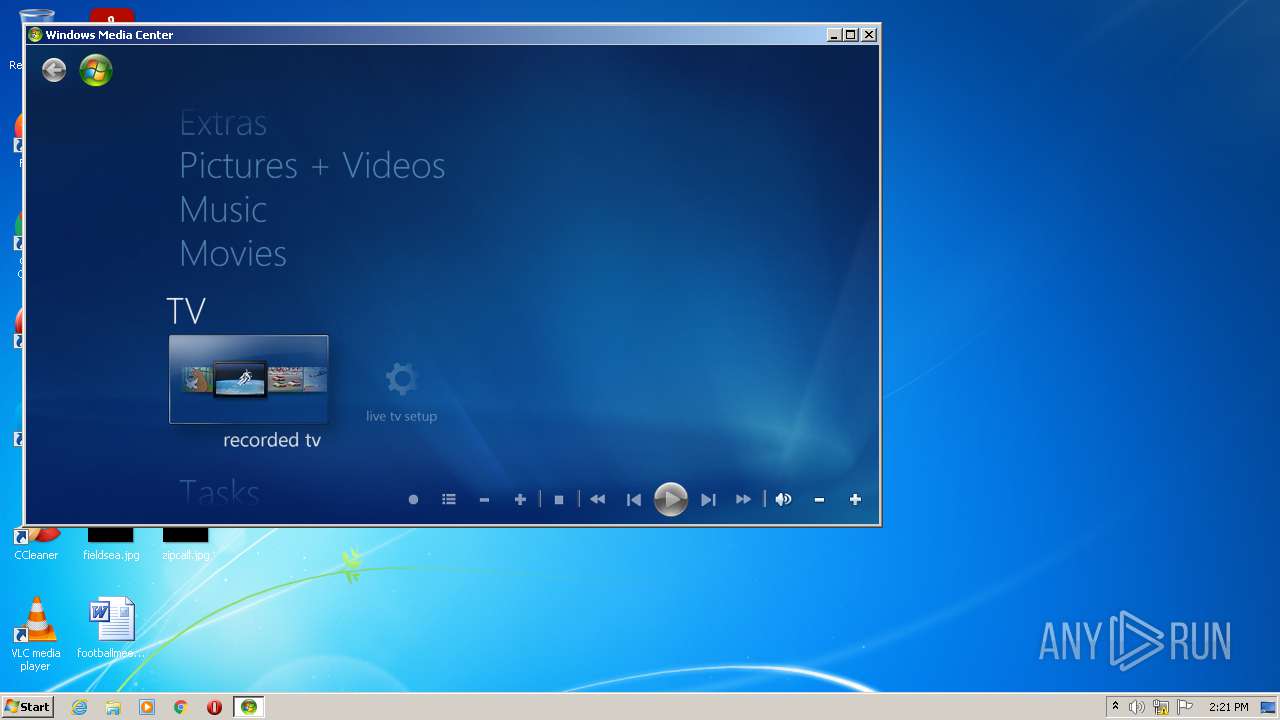Open Google Chrome from the taskbar

[x=181, y=707]
